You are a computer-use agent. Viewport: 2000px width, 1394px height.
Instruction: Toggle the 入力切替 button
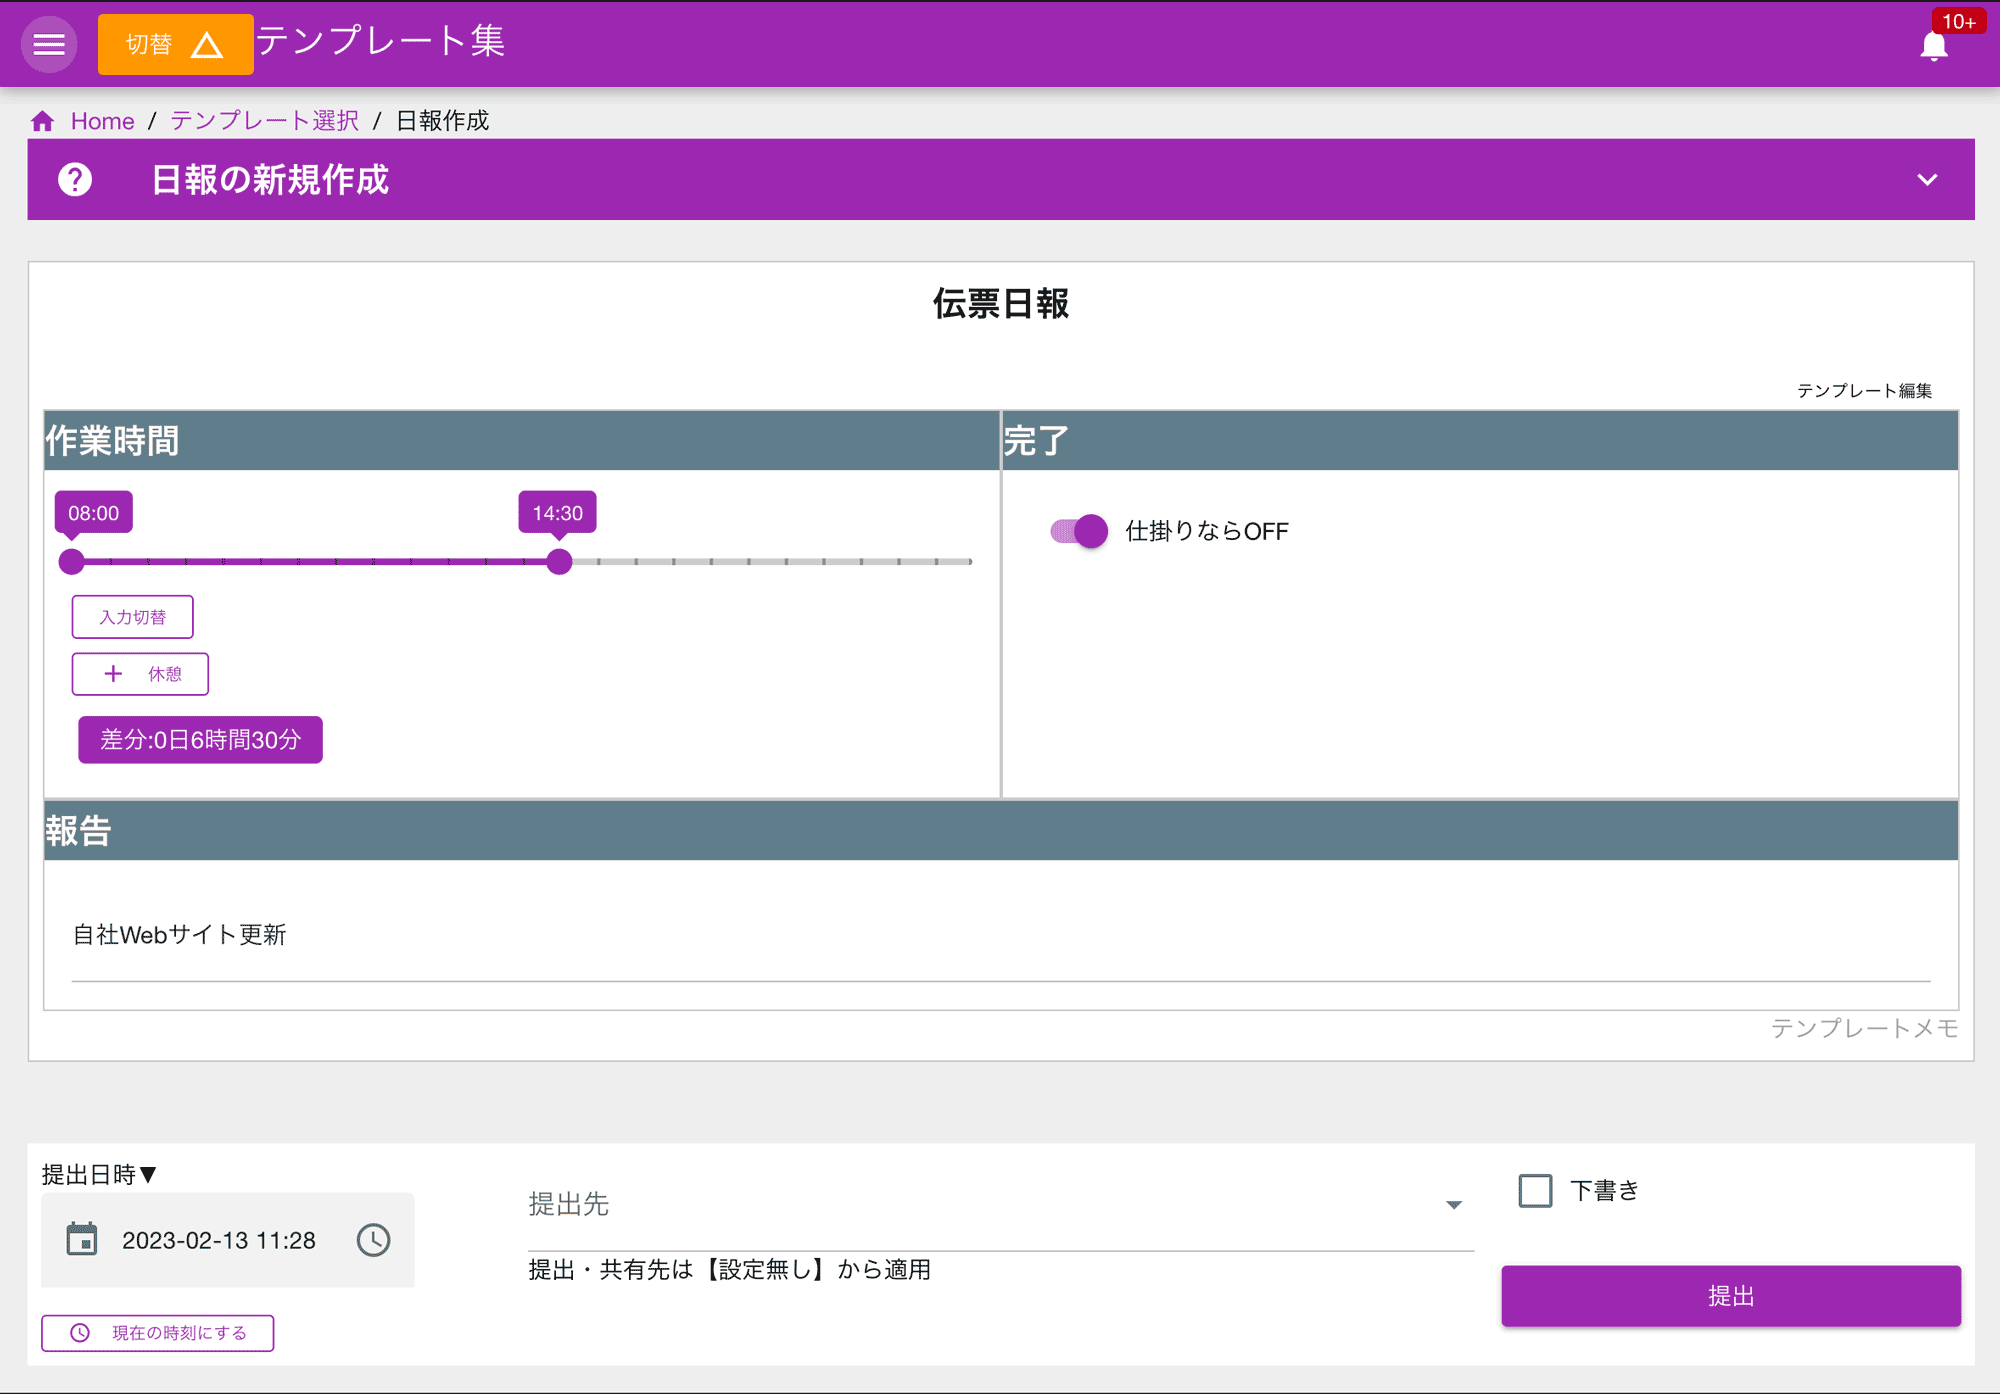(132, 616)
